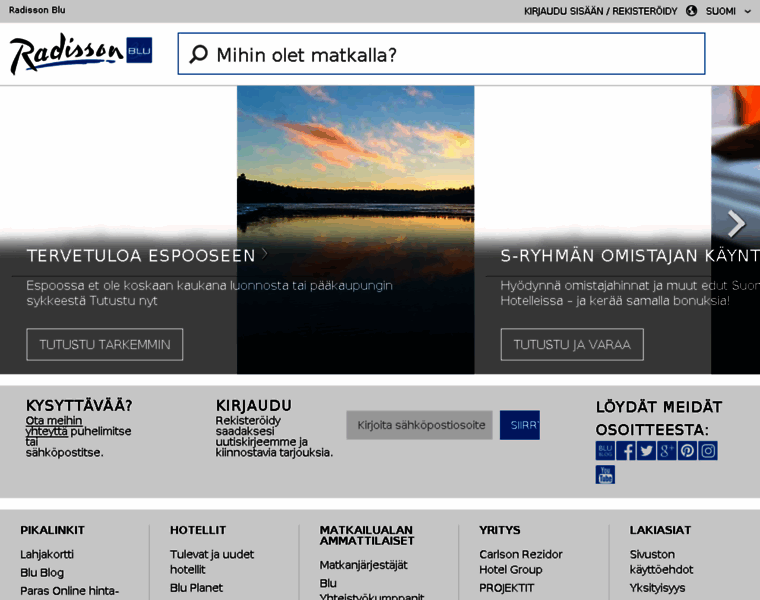Open Yksityisyys footer link
The width and height of the screenshot is (760, 600).
point(657,588)
